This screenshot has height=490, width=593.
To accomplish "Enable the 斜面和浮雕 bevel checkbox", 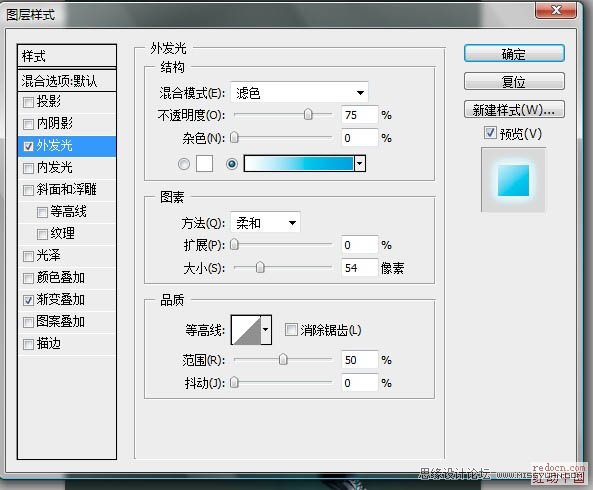I will [x=28, y=190].
